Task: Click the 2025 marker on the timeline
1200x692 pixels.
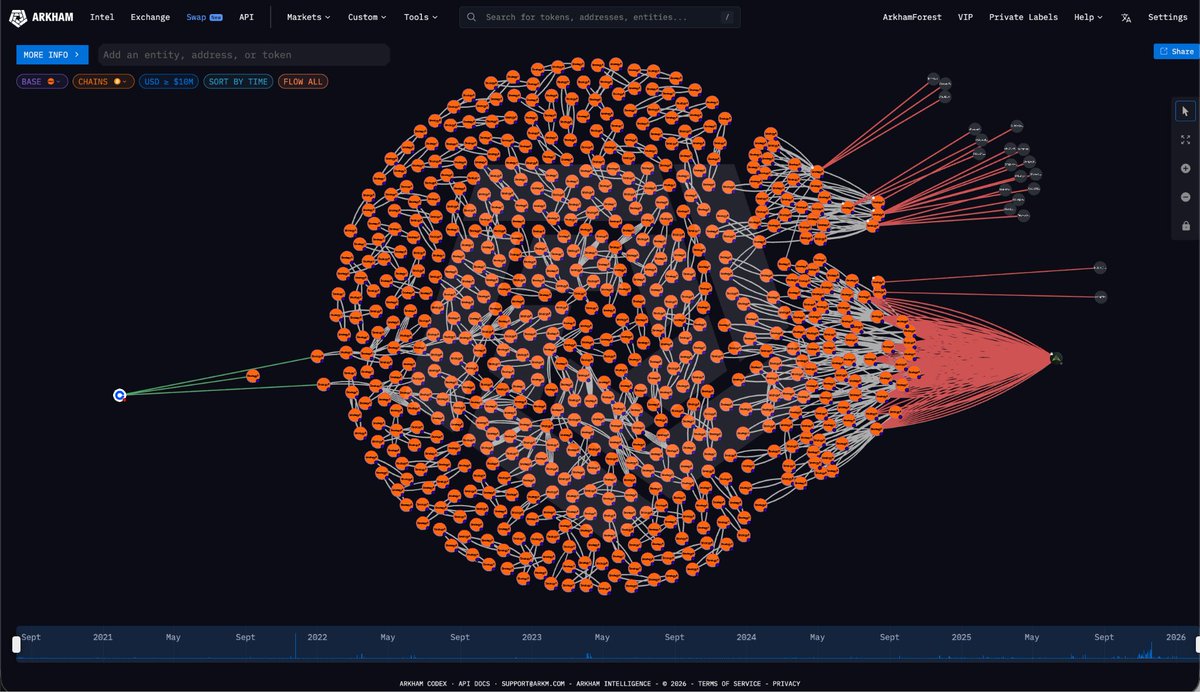Action: (961, 637)
